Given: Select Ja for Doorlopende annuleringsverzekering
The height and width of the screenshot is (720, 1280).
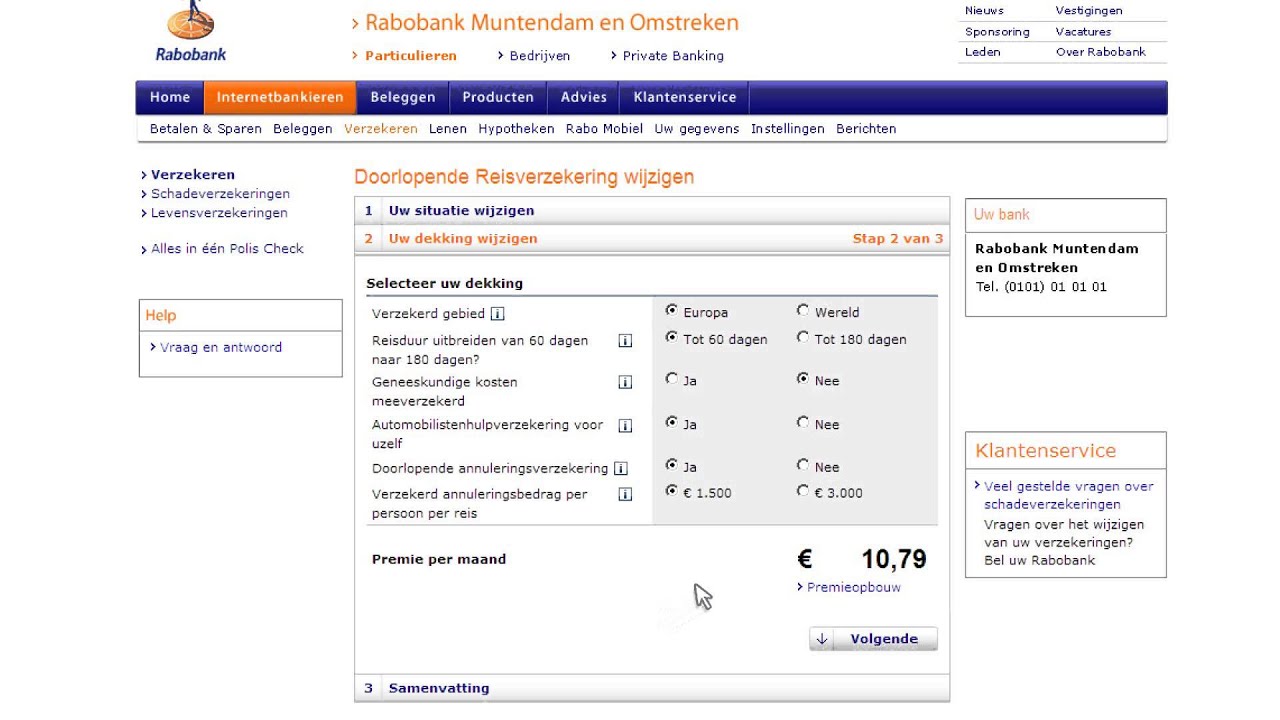Looking at the screenshot, I should pos(671,465).
